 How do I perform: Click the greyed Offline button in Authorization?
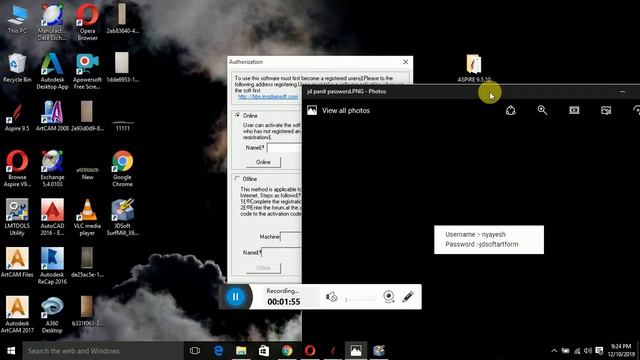[263, 268]
